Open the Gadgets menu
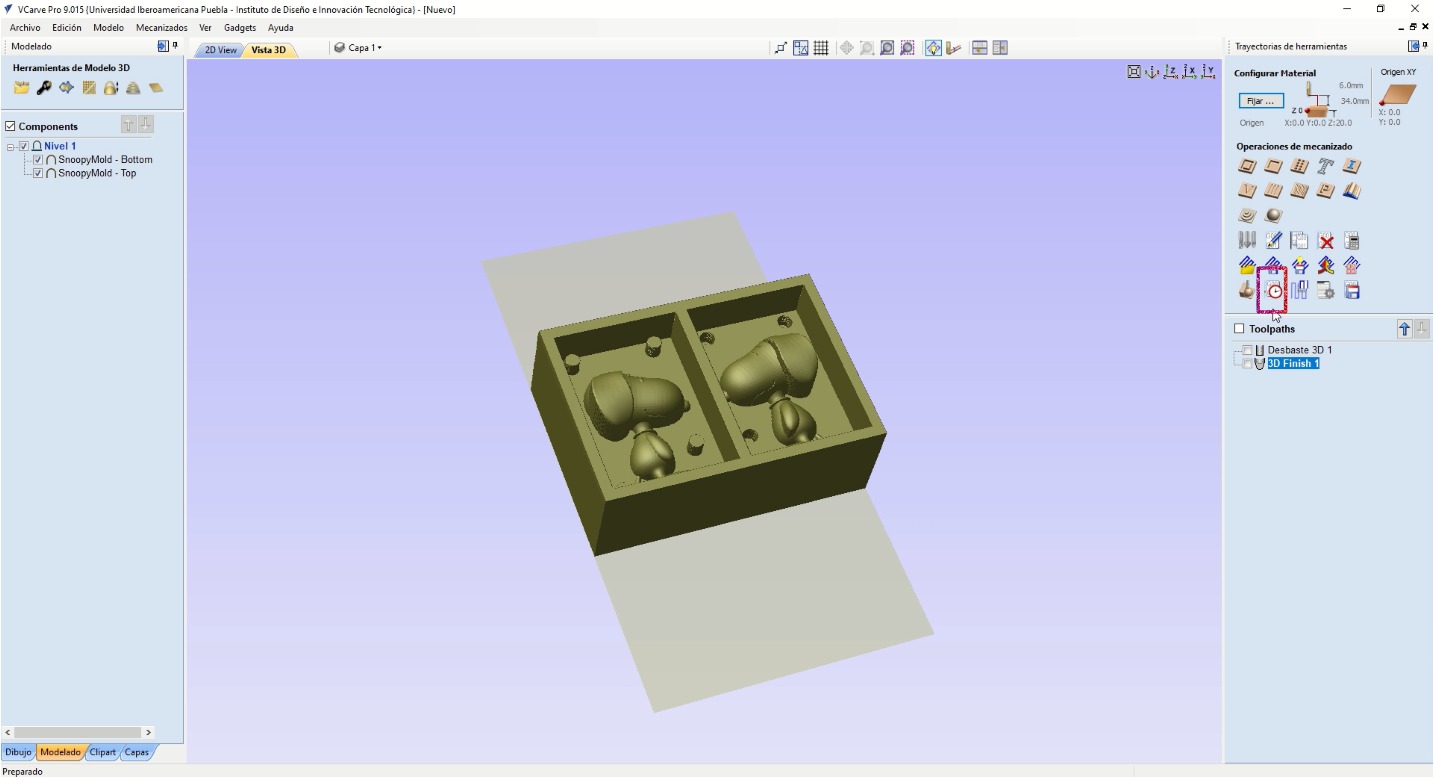1434x778 pixels. 240,28
